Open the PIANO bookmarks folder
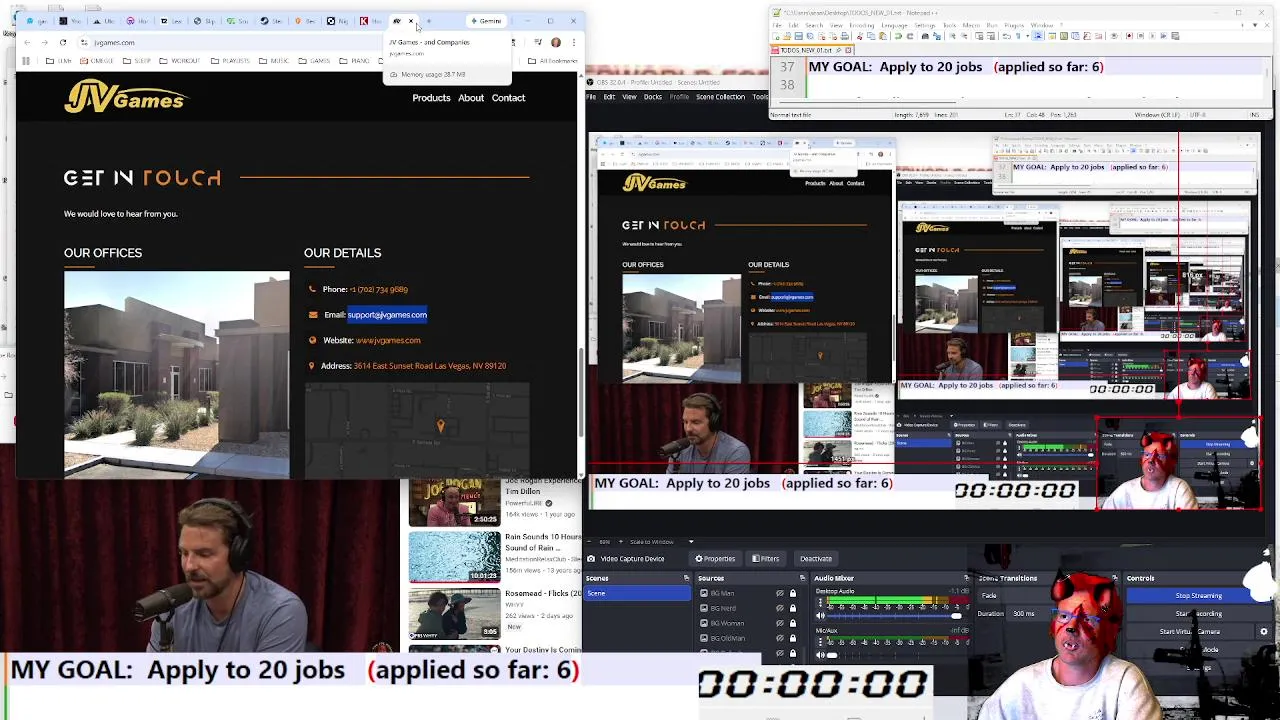This screenshot has height=720, width=1280. [x=354, y=61]
